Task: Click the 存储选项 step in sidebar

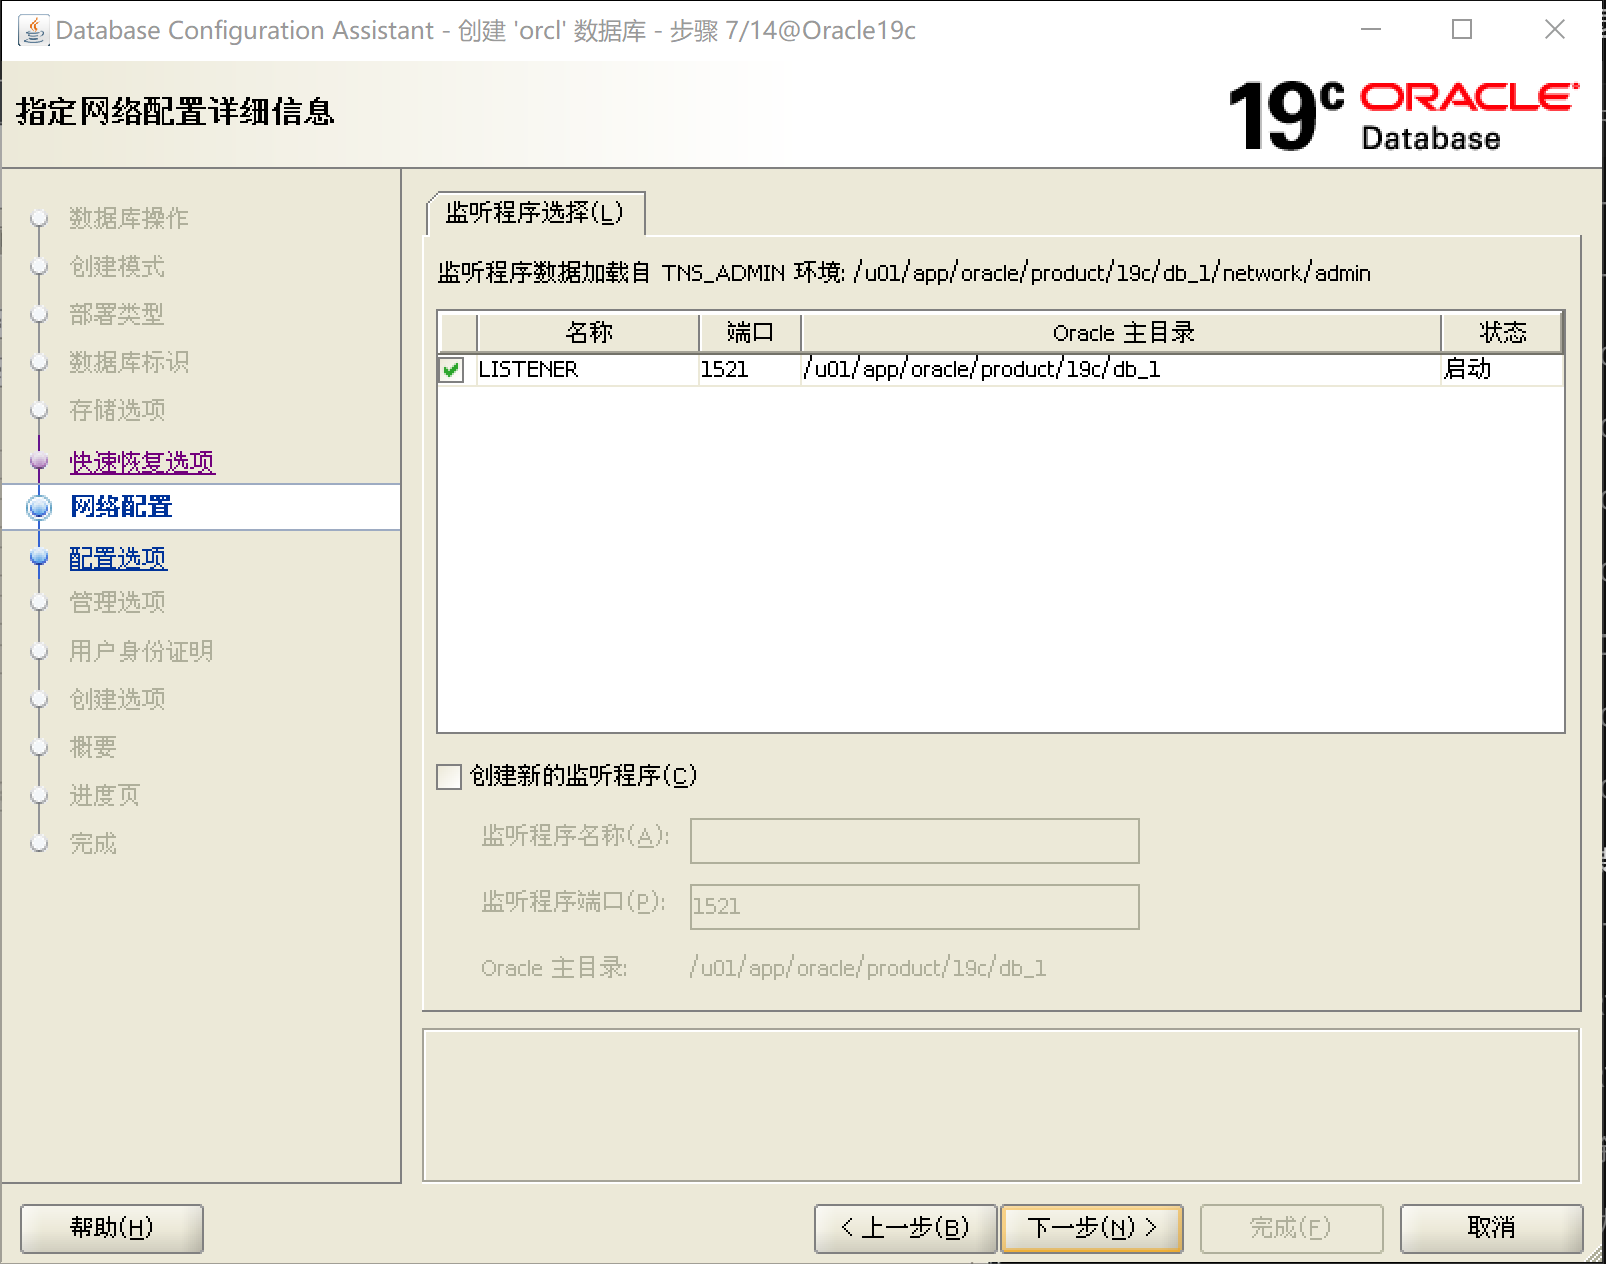Action: point(117,410)
